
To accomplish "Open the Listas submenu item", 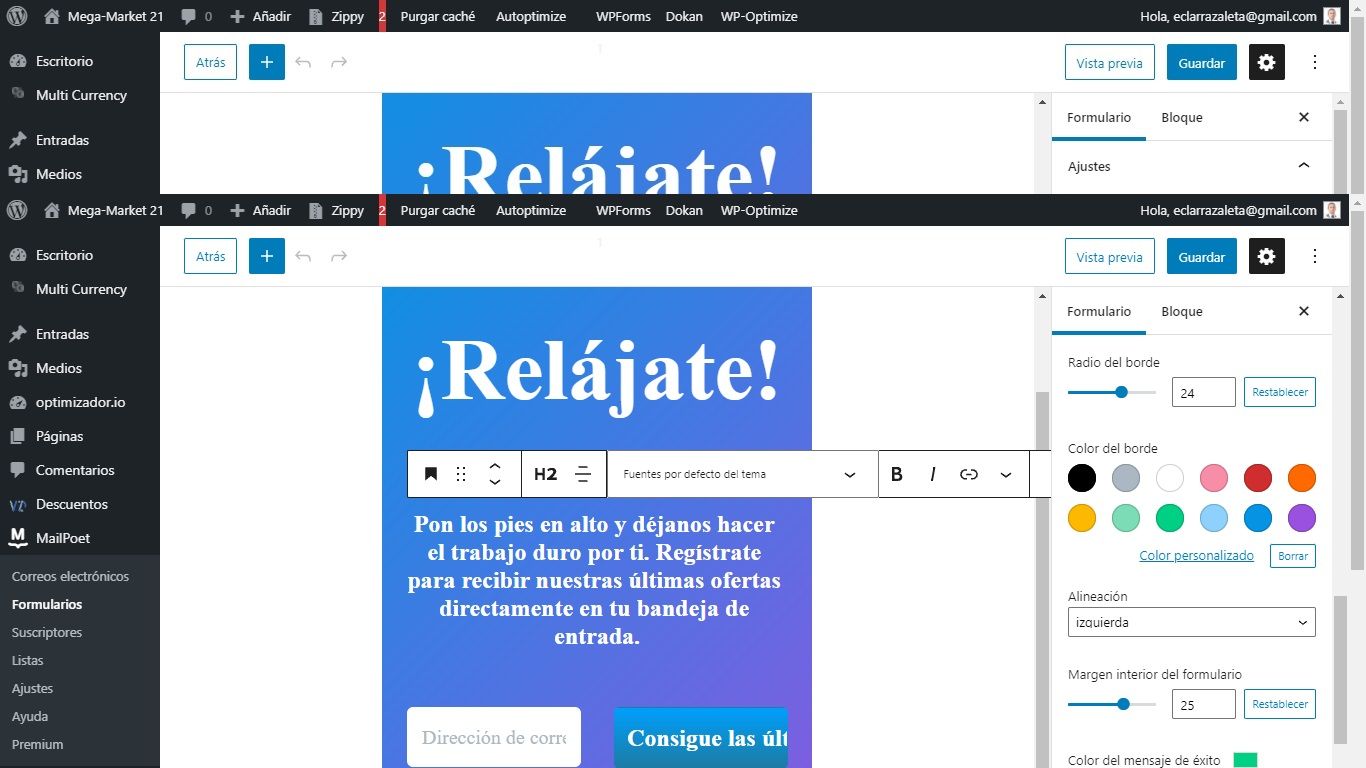I will tap(28, 660).
